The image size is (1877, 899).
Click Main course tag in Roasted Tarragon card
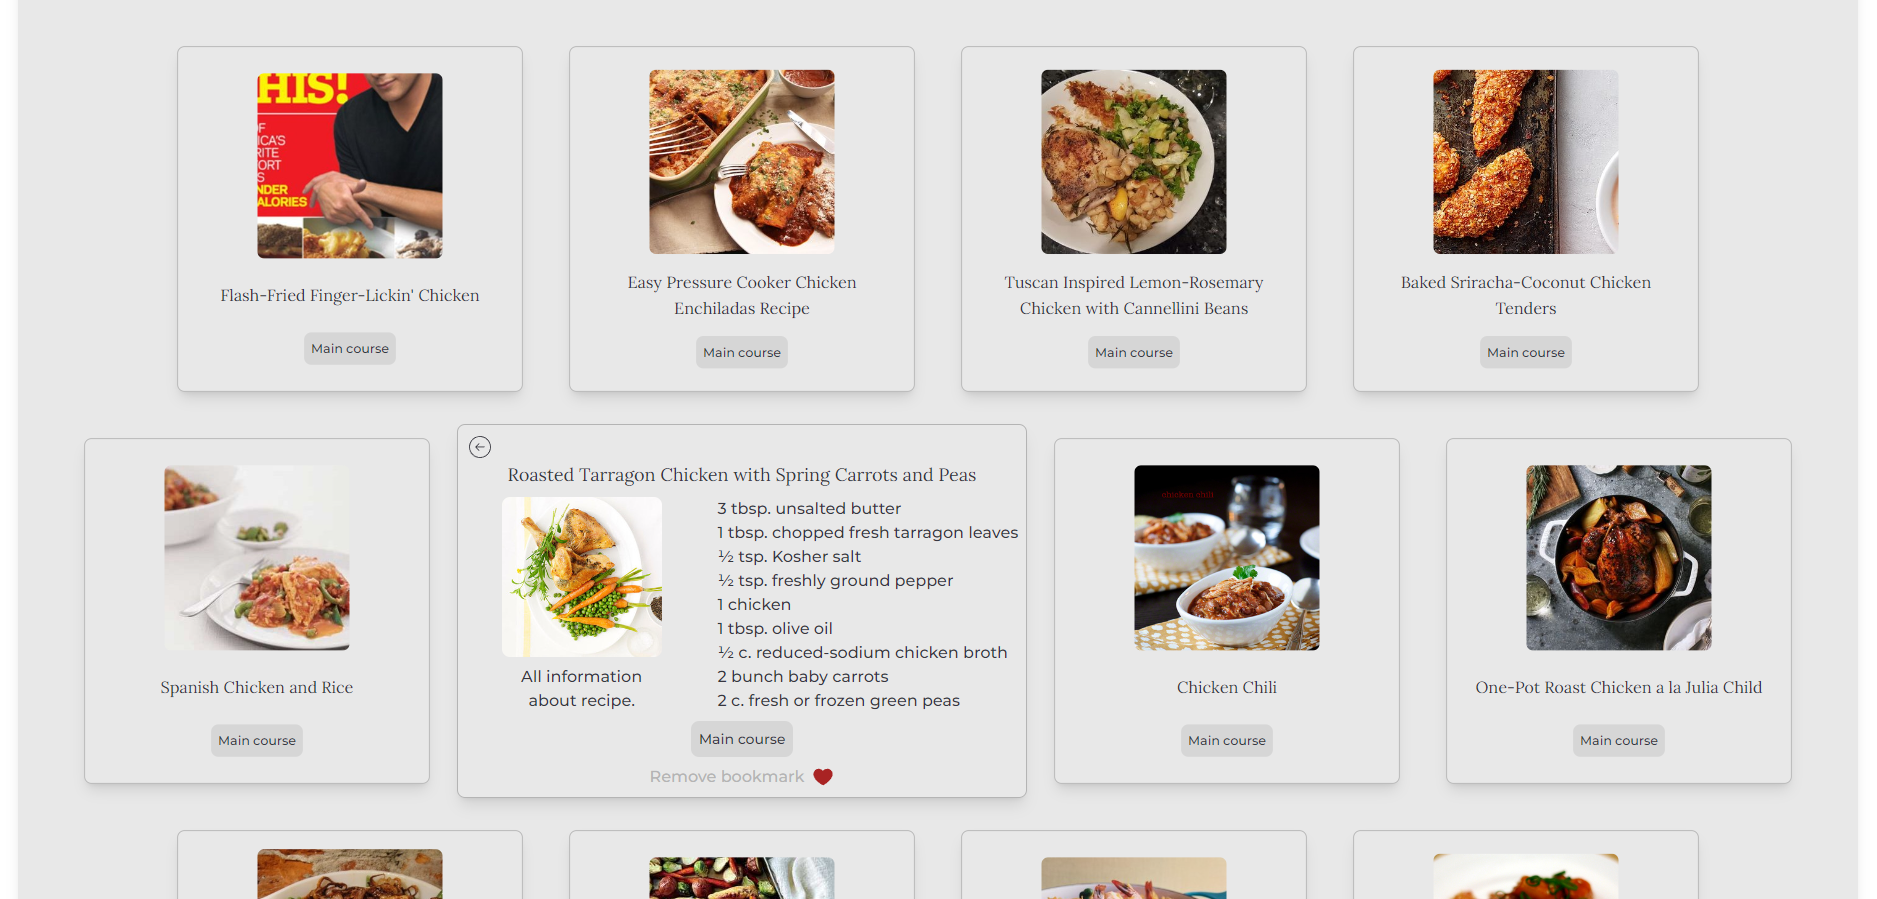click(742, 739)
